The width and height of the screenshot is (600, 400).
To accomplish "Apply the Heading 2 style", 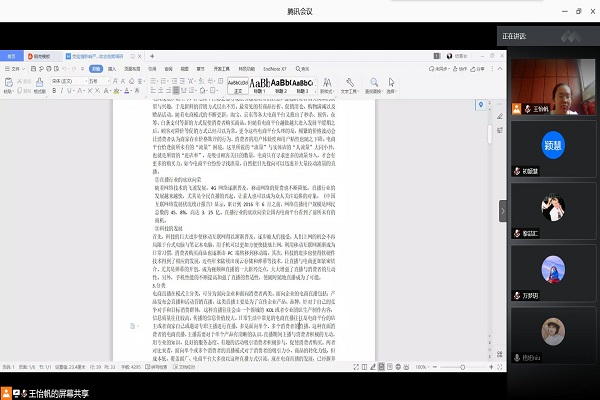I will point(281,86).
